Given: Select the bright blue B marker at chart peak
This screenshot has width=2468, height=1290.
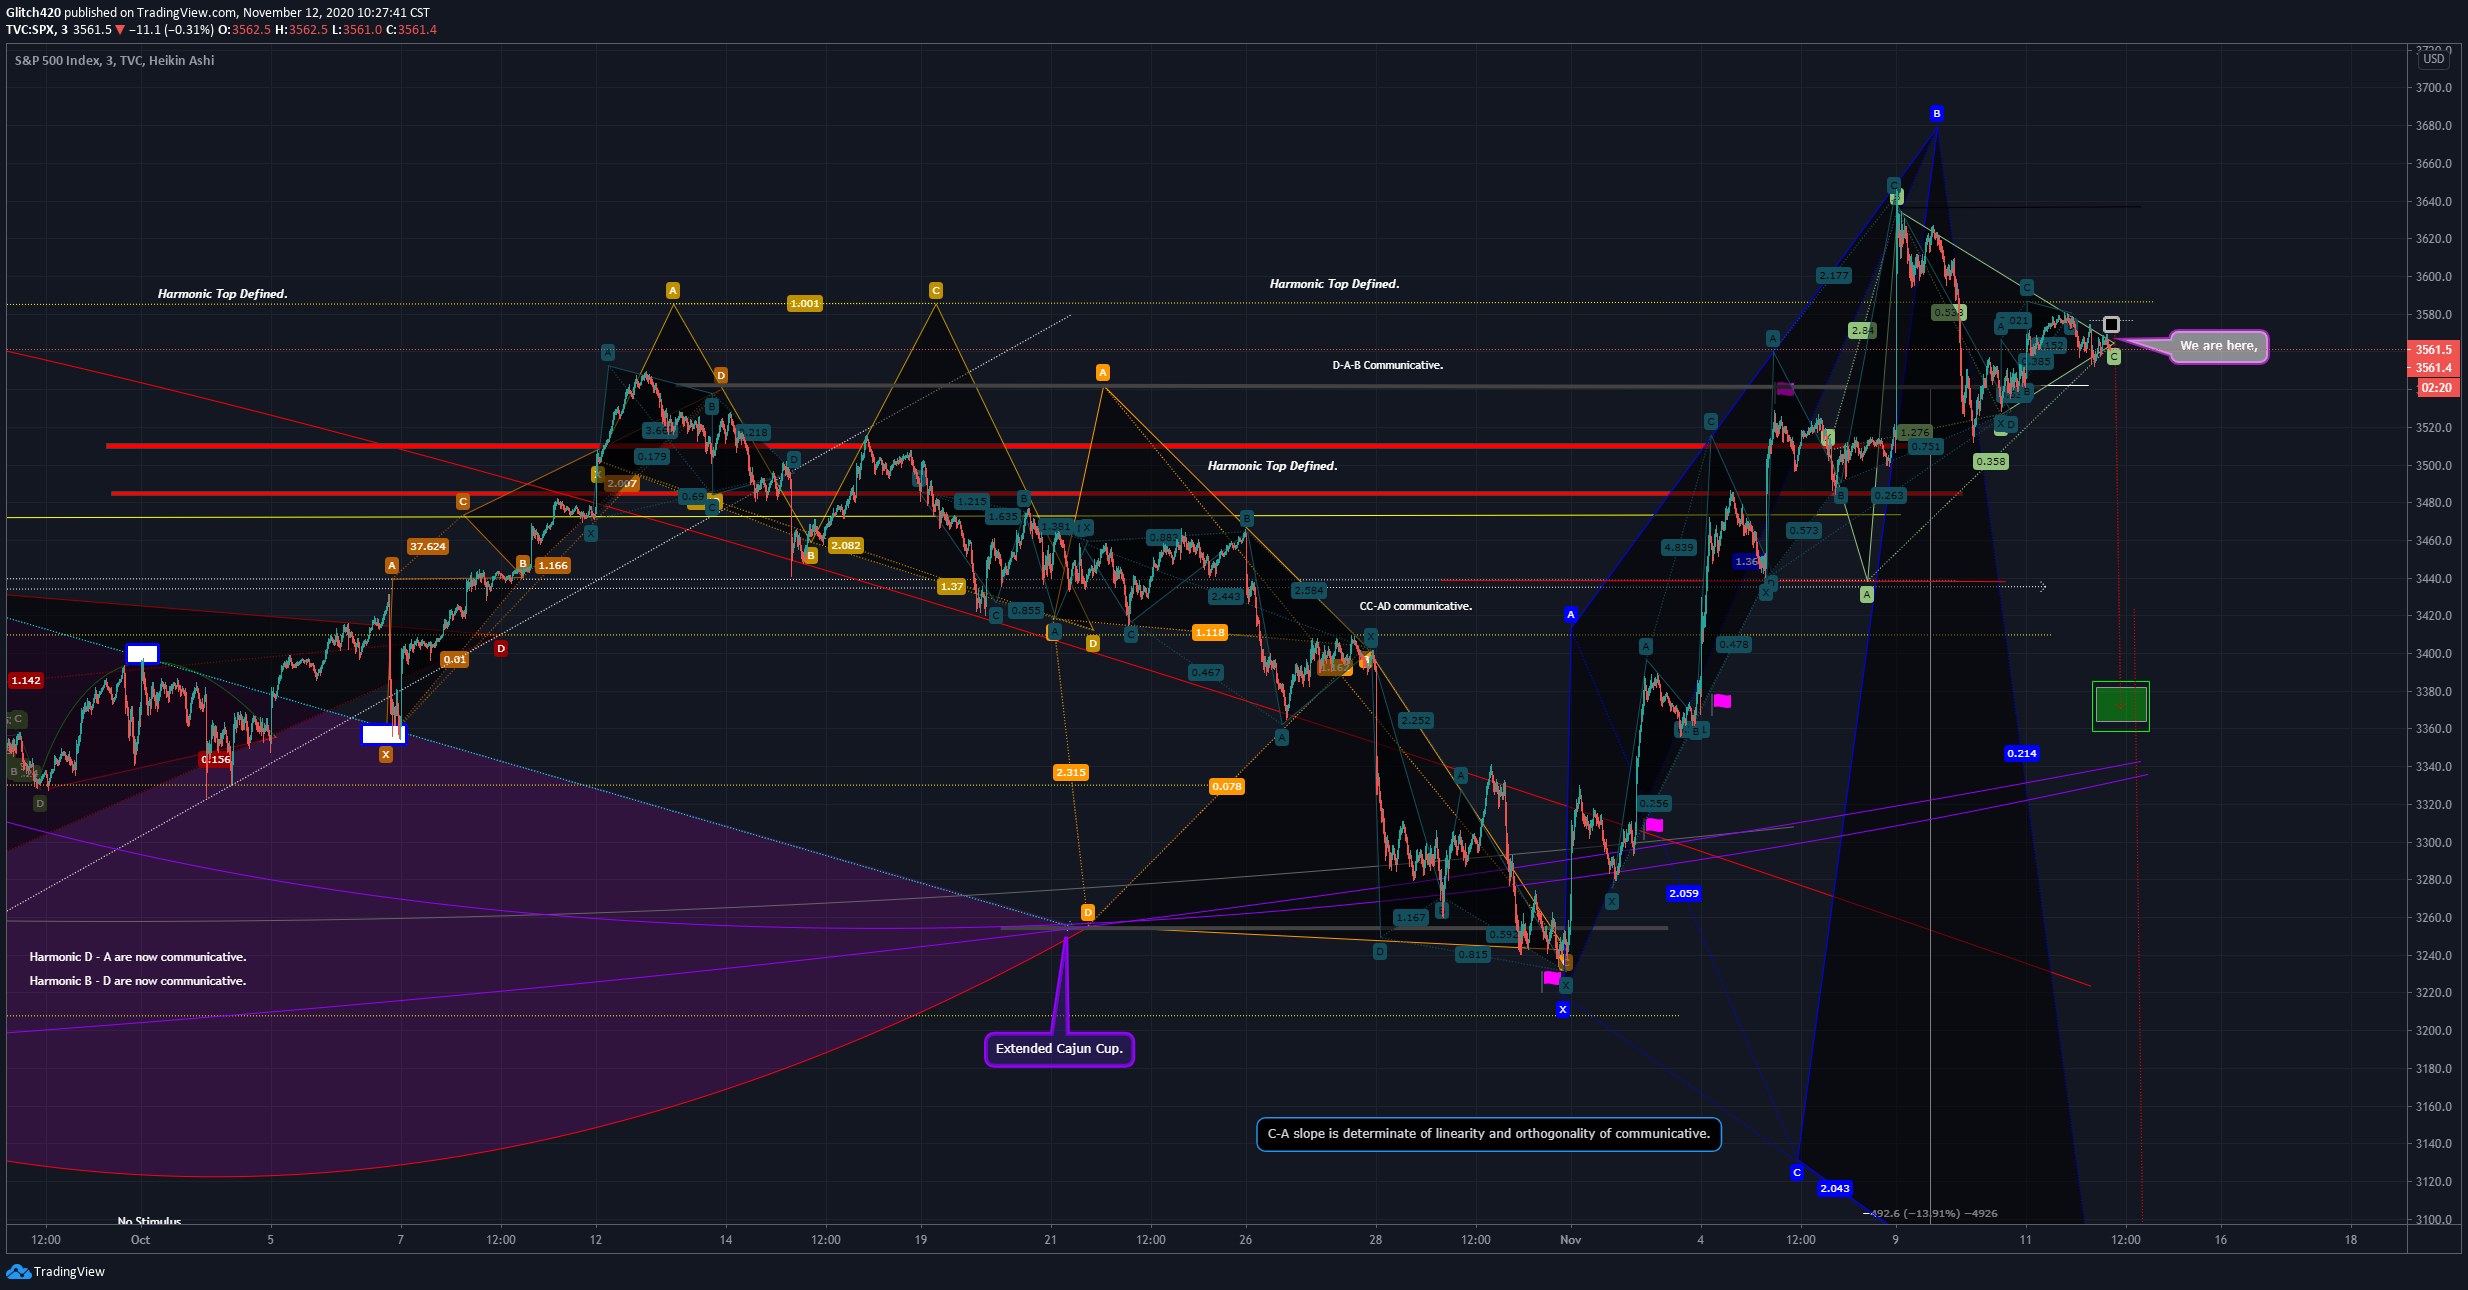Looking at the screenshot, I should point(1936,114).
